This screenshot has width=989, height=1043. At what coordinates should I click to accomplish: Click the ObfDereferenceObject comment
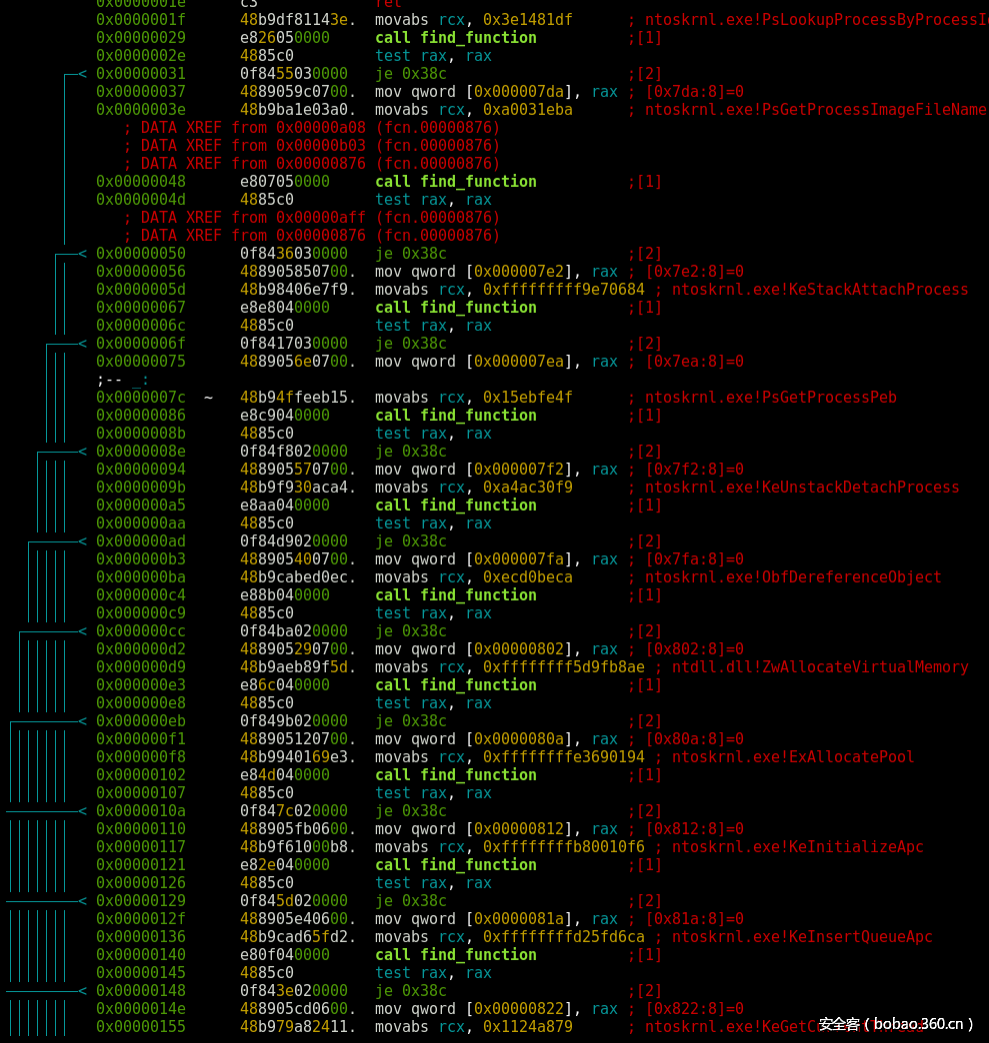coord(793,578)
